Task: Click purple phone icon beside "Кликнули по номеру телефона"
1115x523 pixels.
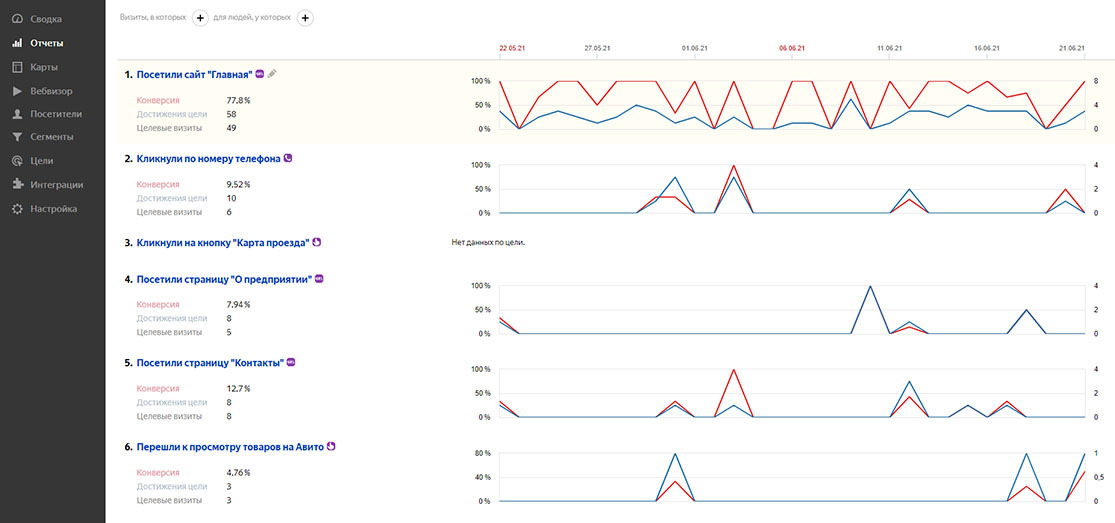Action: (288, 158)
